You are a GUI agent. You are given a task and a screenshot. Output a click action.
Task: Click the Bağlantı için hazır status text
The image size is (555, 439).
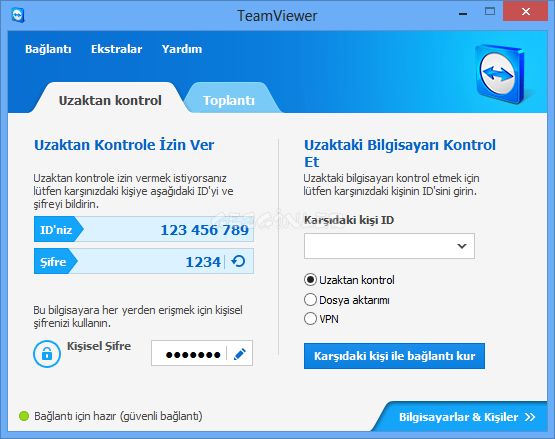(118, 416)
